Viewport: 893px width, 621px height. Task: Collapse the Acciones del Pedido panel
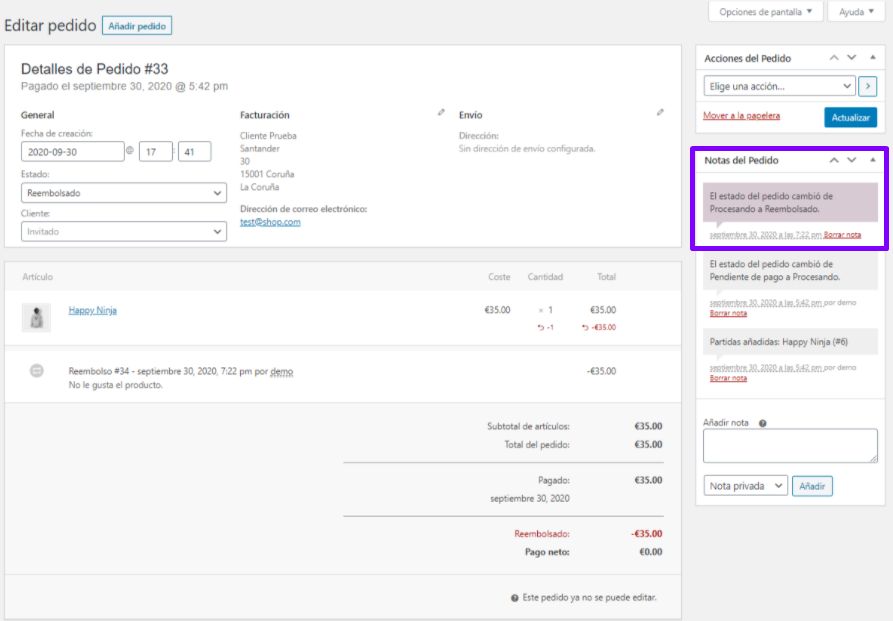pyautogui.click(x=872, y=58)
